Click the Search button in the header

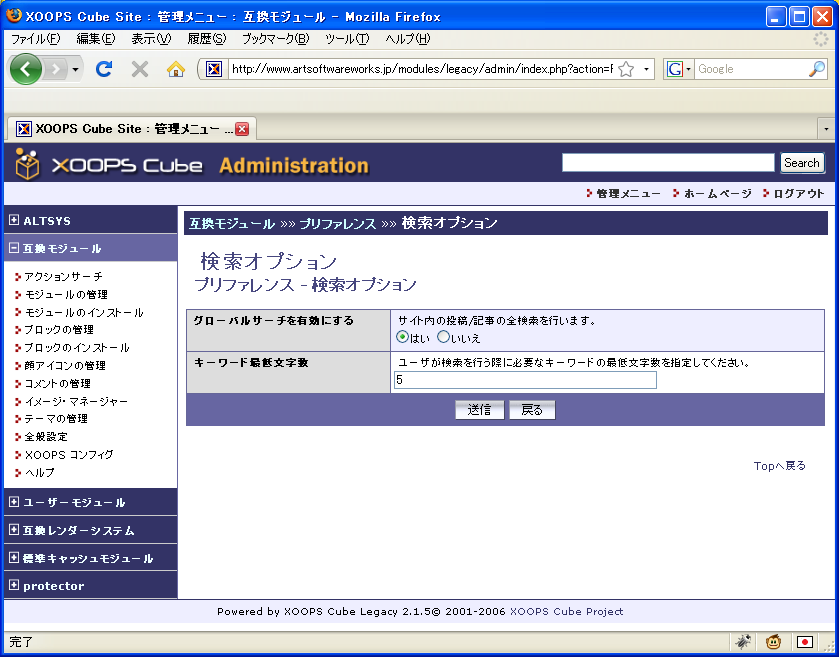pyautogui.click(x=802, y=163)
